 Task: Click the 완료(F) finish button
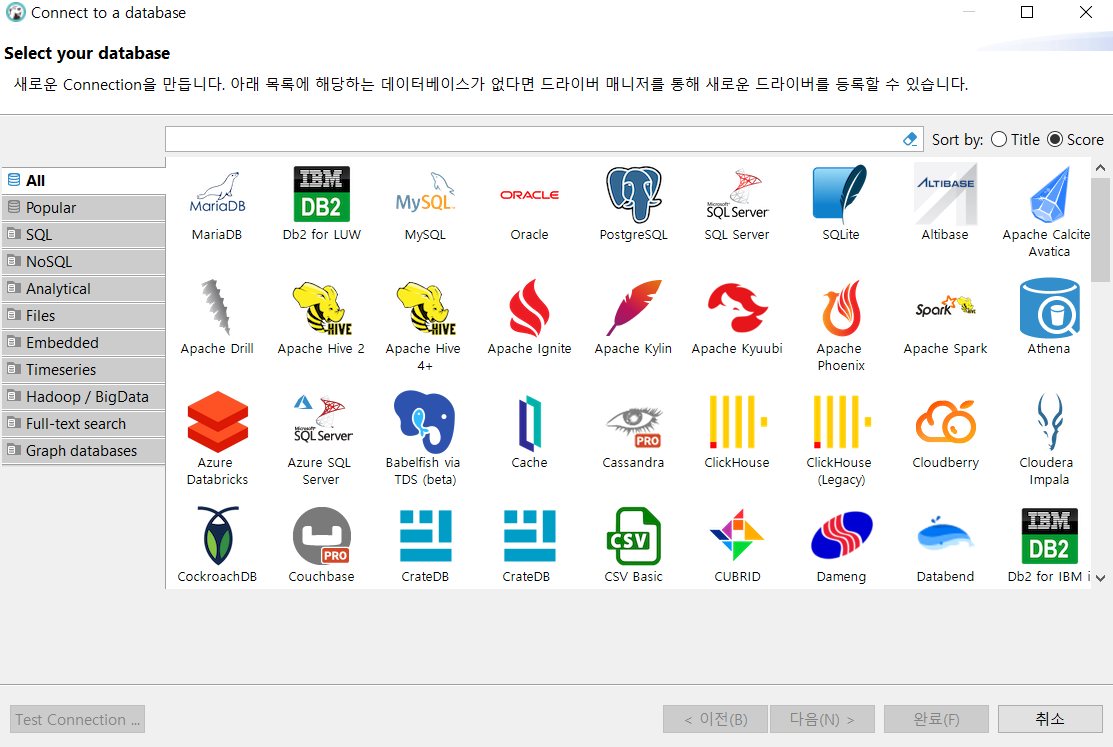936,719
